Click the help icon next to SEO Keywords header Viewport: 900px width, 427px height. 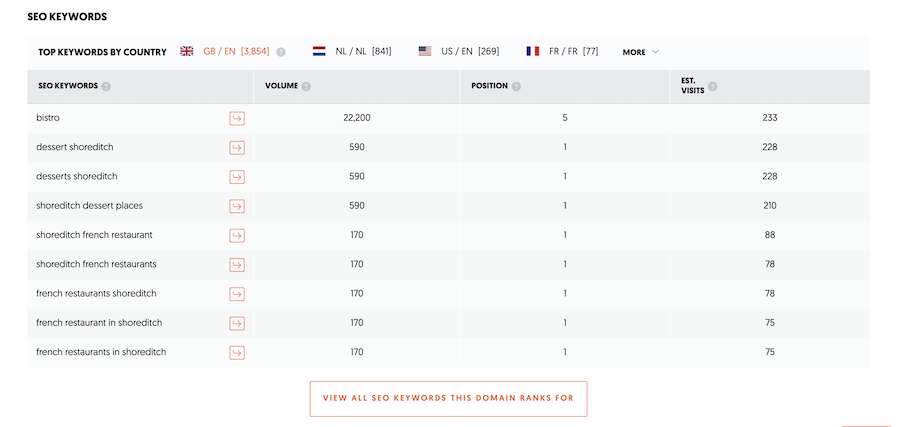106,86
